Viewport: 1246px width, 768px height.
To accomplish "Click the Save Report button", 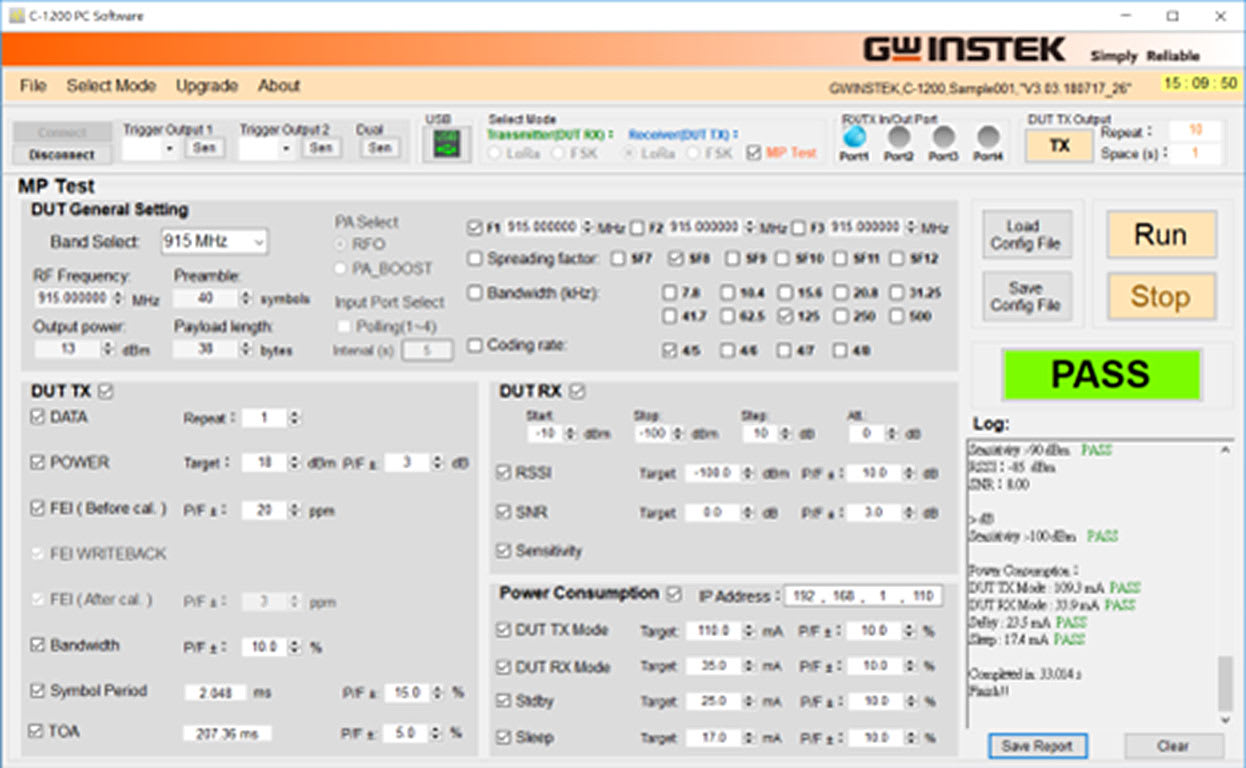I will tap(1037, 746).
